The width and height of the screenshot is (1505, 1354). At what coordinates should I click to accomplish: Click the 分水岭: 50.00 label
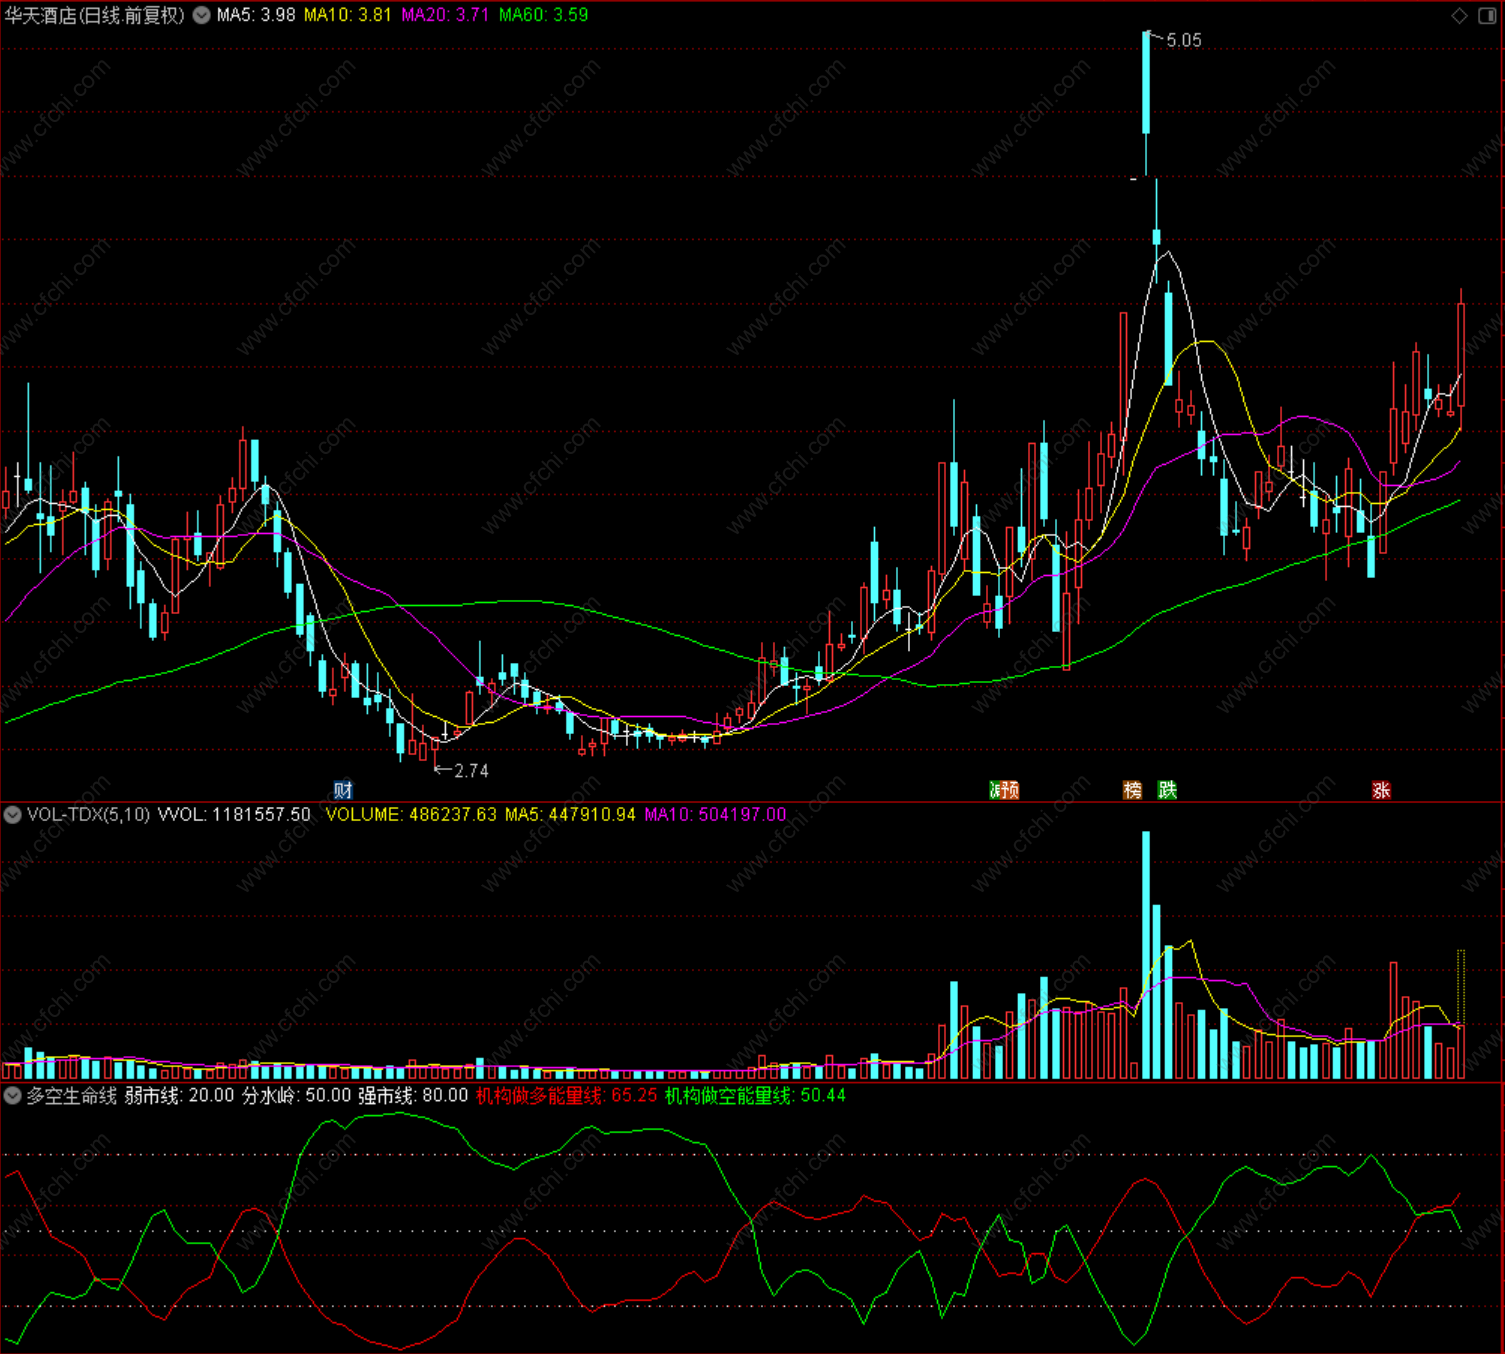[x=296, y=1095]
